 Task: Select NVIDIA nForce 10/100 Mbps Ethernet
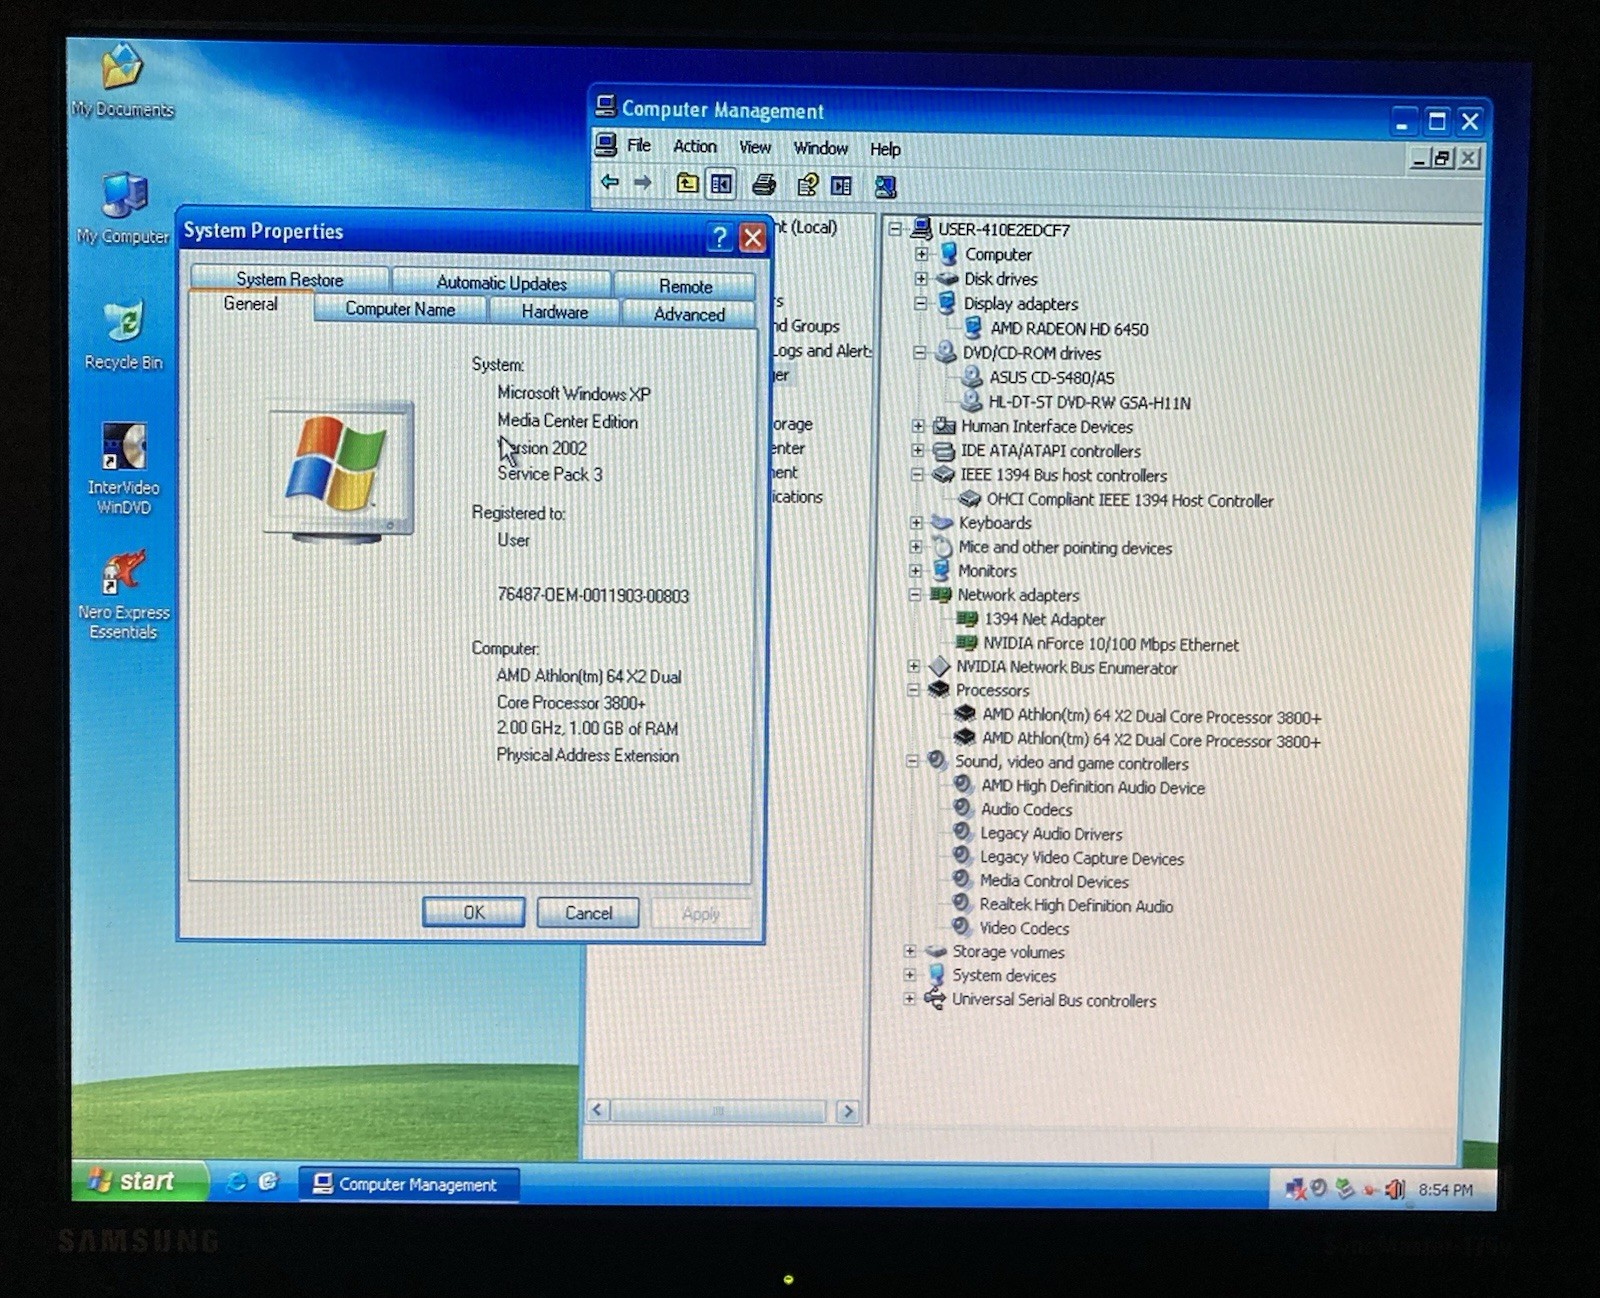click(x=1110, y=645)
